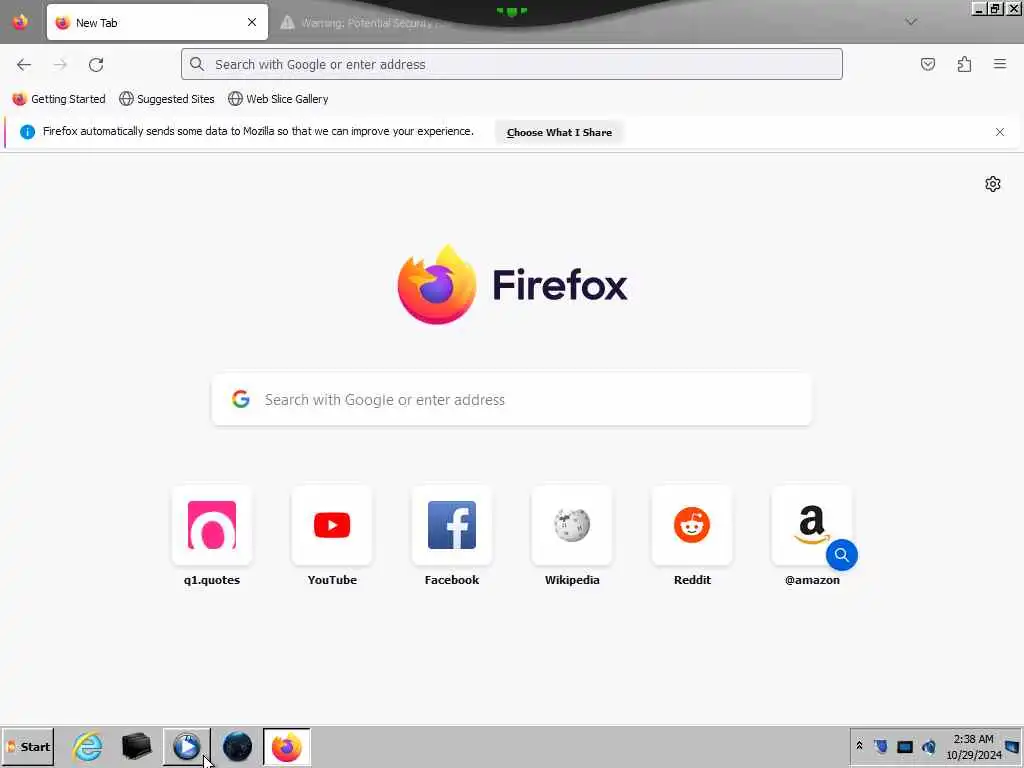The image size is (1024, 768).
Task: Open the Facebook shortcut tile
Action: 452,525
